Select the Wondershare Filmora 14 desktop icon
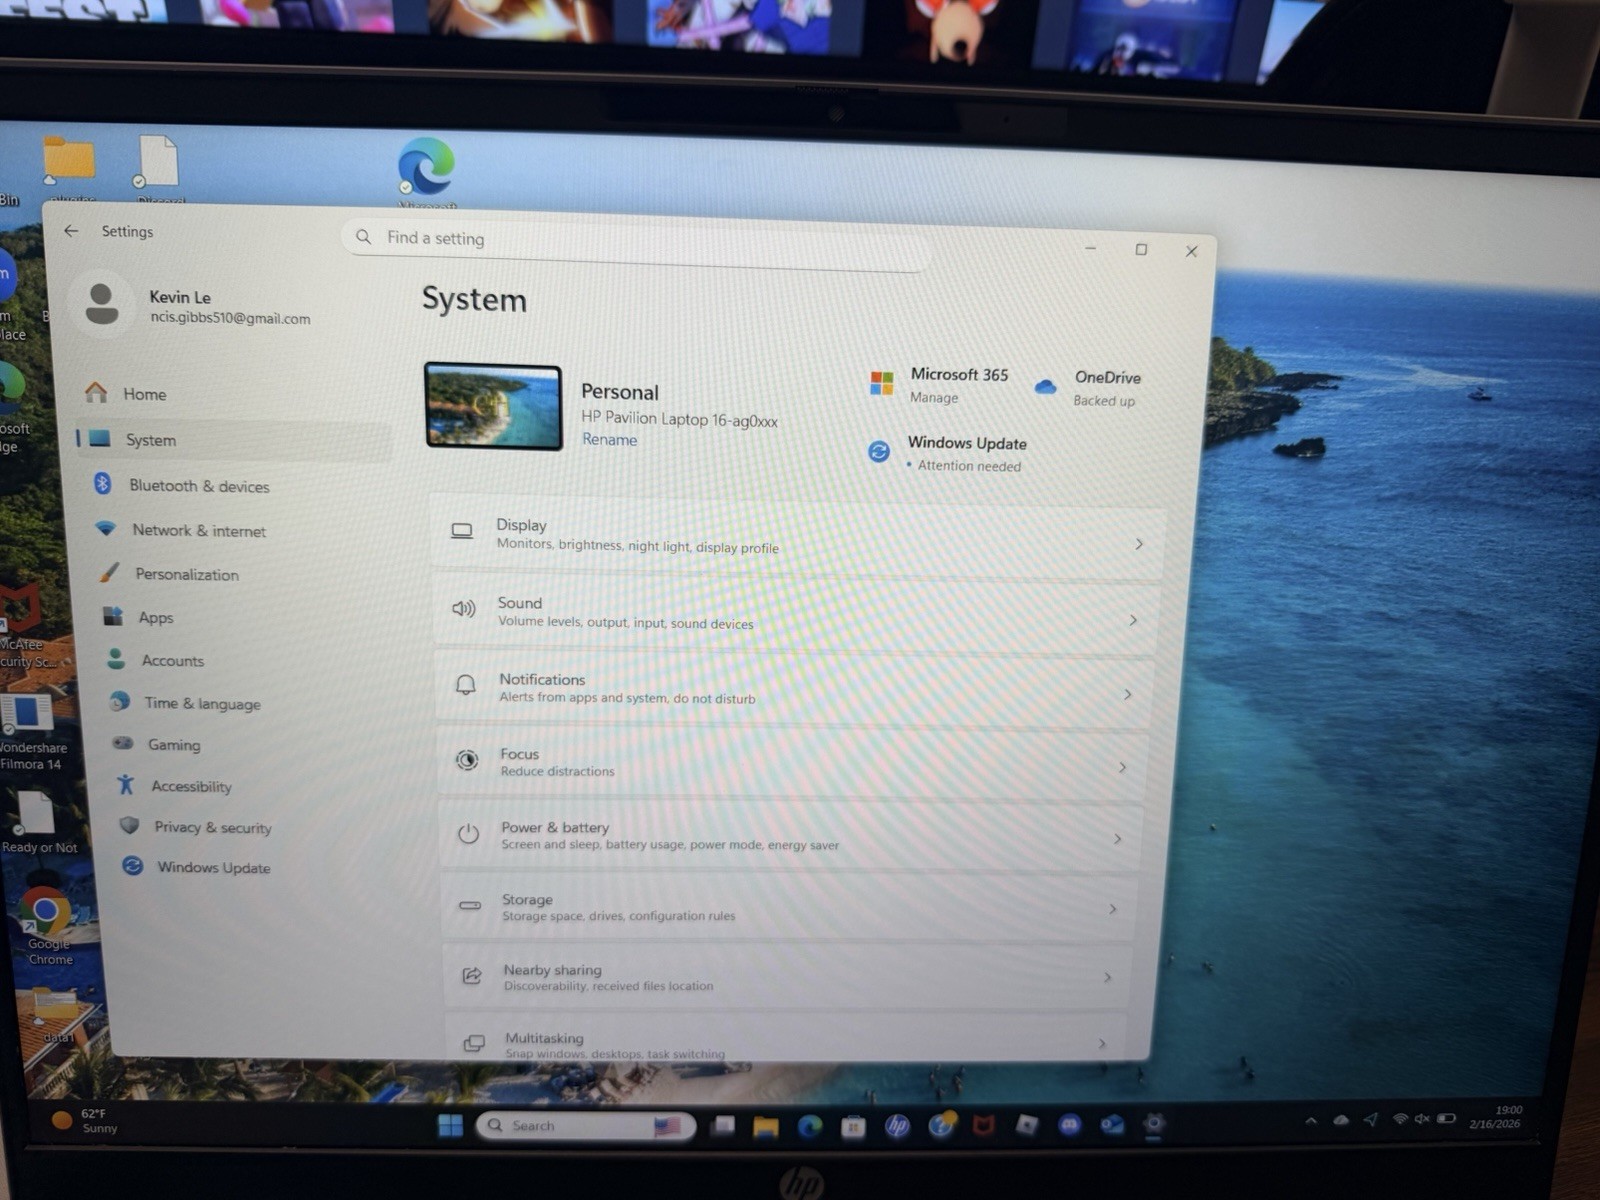 coord(28,733)
